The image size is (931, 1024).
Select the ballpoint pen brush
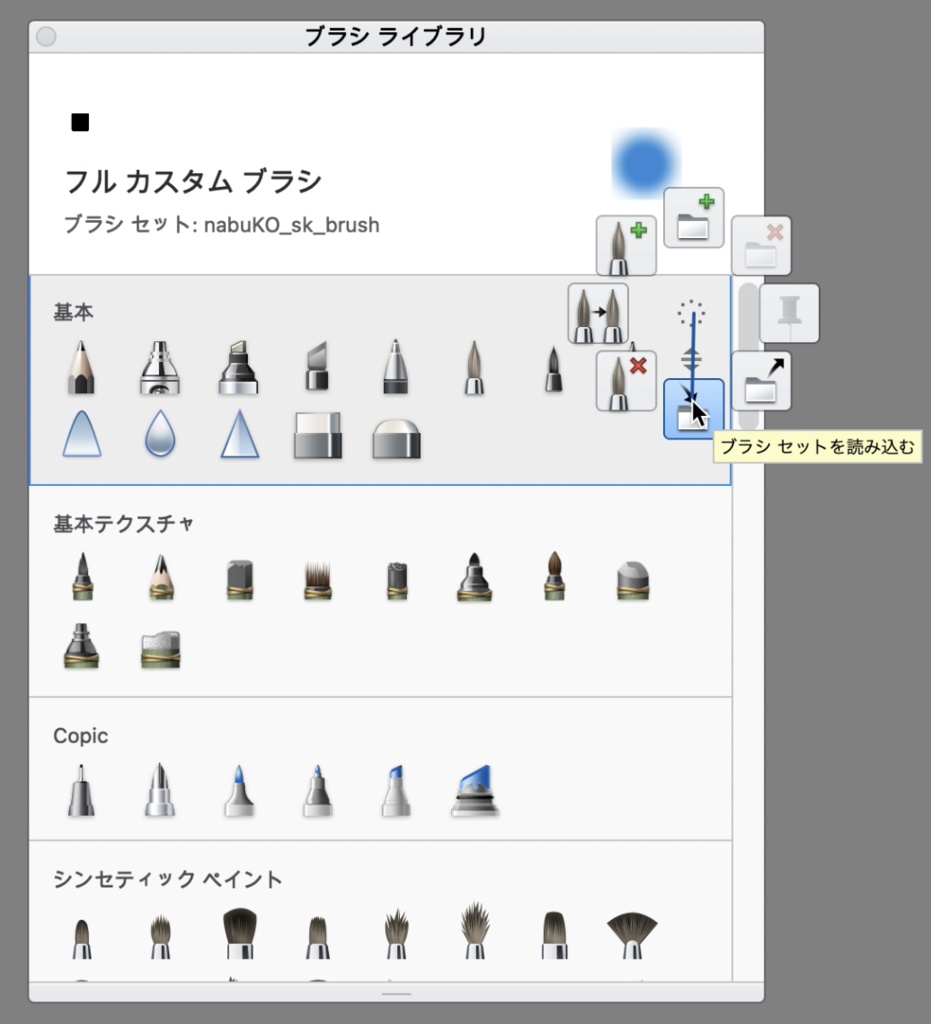395,365
